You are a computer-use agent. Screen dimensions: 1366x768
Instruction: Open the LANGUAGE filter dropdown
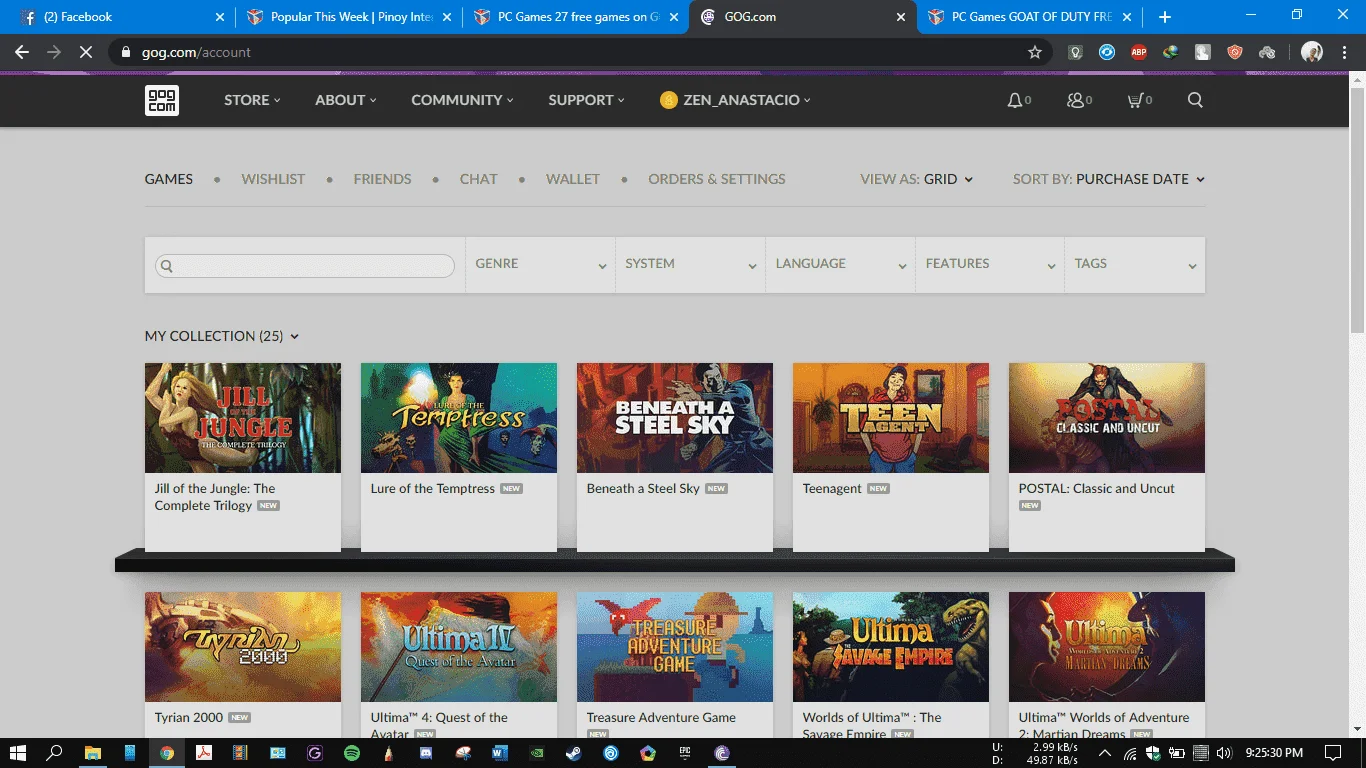(x=840, y=264)
